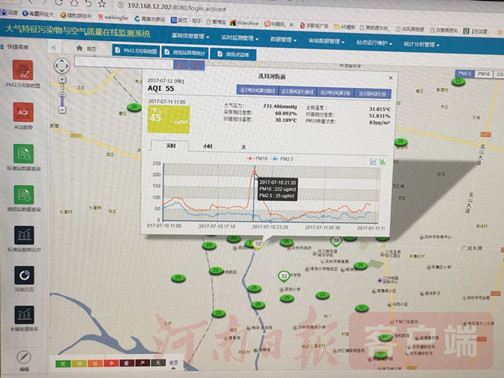The width and height of the screenshot is (504, 378).
Task: Open the red PM2.5 pollution map sidebar icon
Action: click(x=23, y=70)
